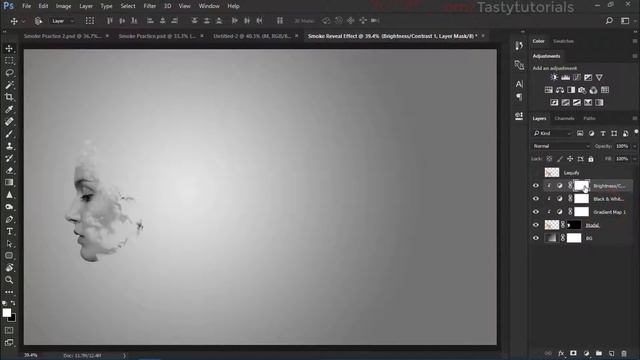Image resolution: width=640 pixels, height=360 pixels.
Task: Click the foreground color swatch
Action: click(x=7, y=313)
